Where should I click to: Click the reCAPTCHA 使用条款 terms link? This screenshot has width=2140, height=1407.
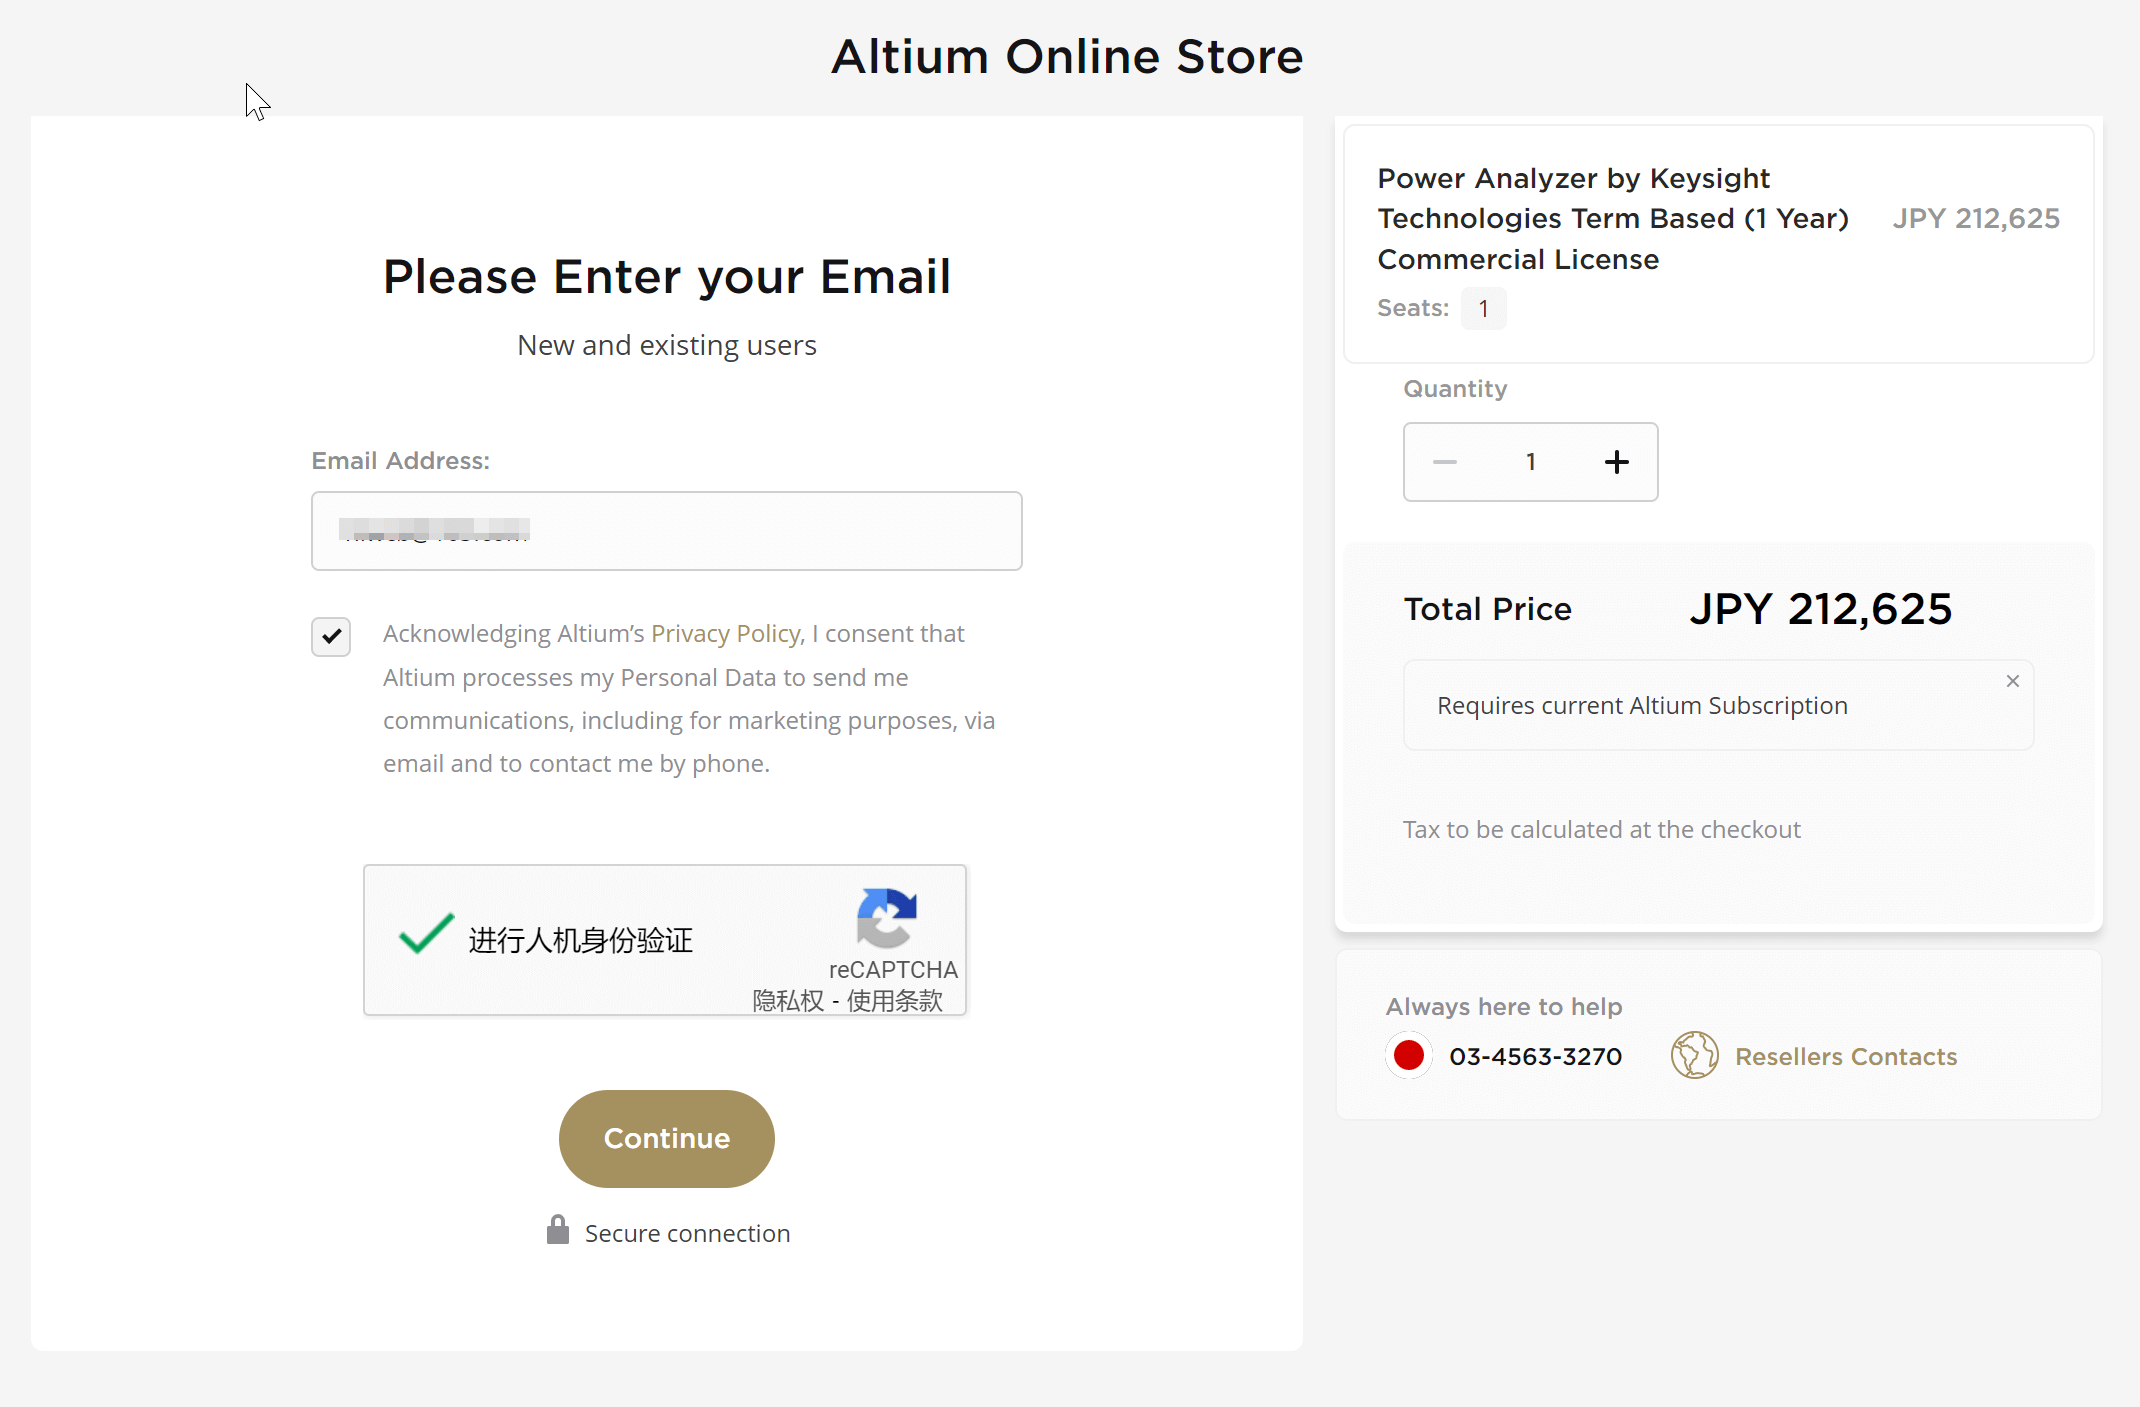pos(895,1001)
